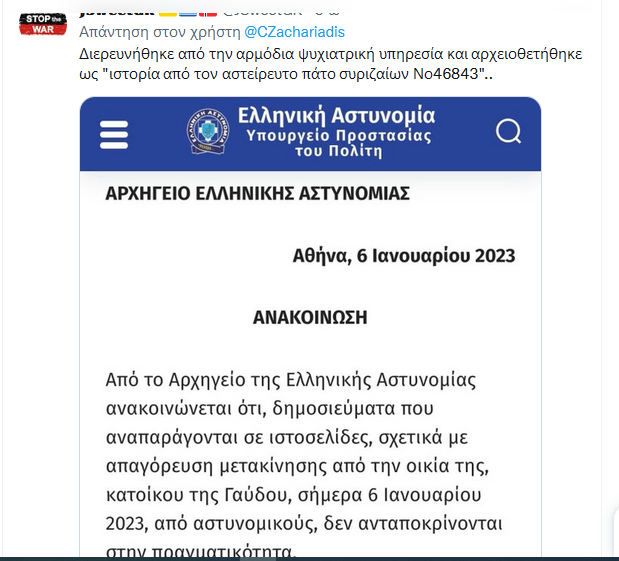Click the dark bar at the screen bottom

coord(310,559)
